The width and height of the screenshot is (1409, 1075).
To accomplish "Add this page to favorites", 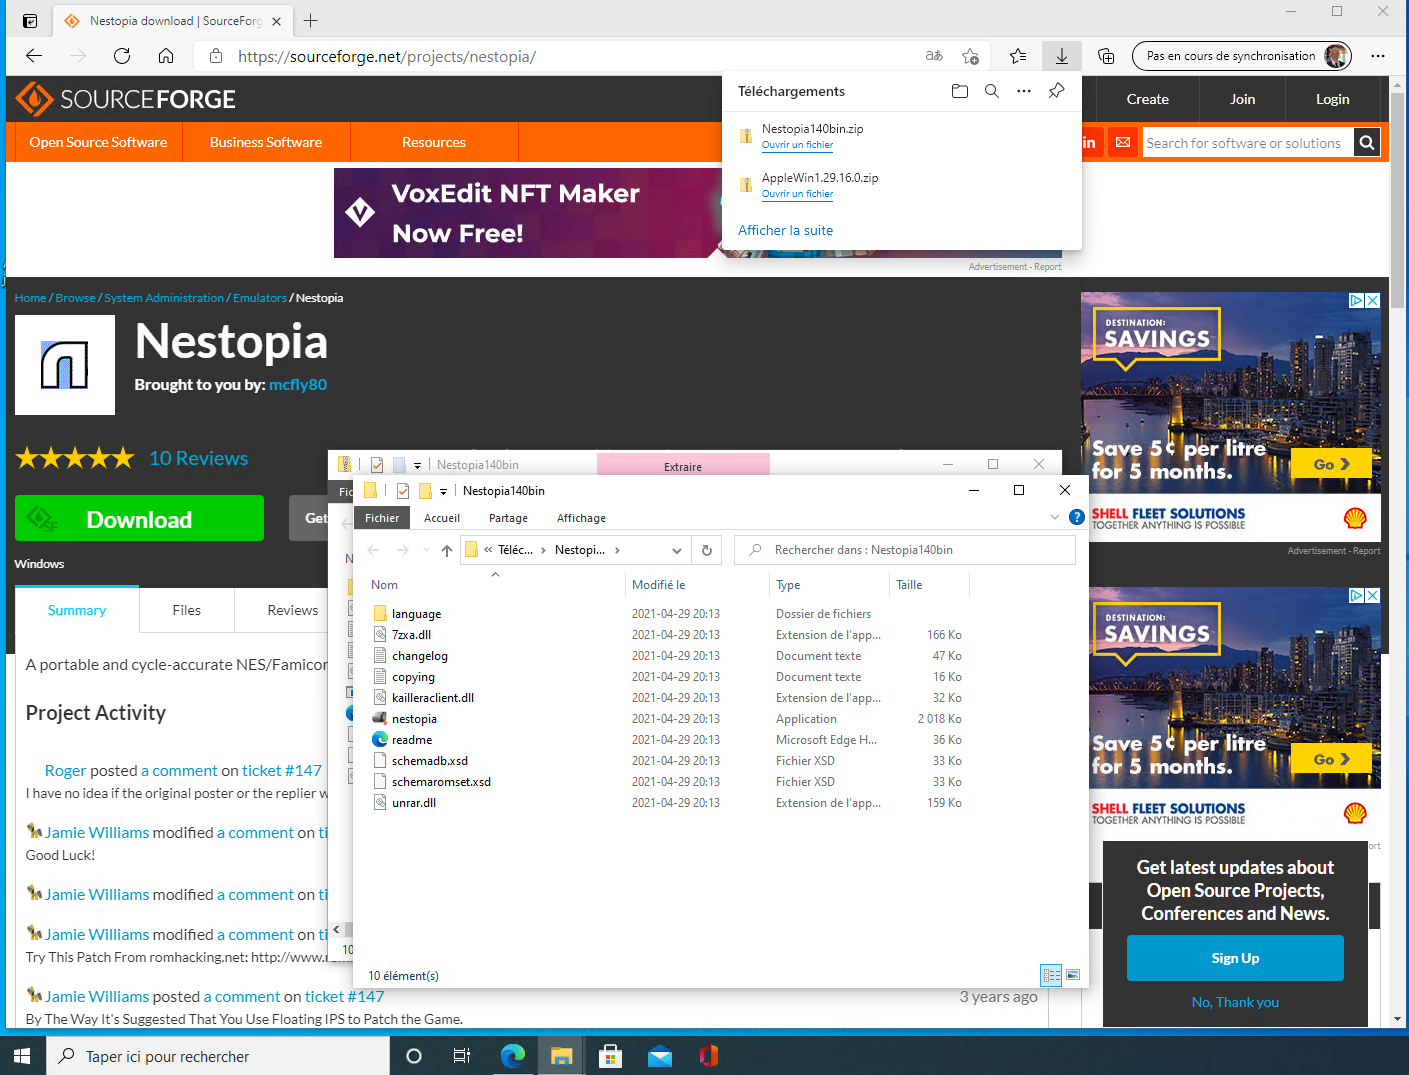I will click(970, 56).
